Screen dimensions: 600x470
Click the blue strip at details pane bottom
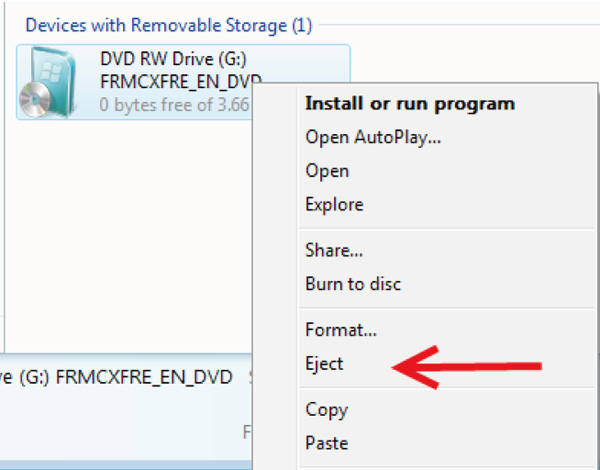pos(126,465)
